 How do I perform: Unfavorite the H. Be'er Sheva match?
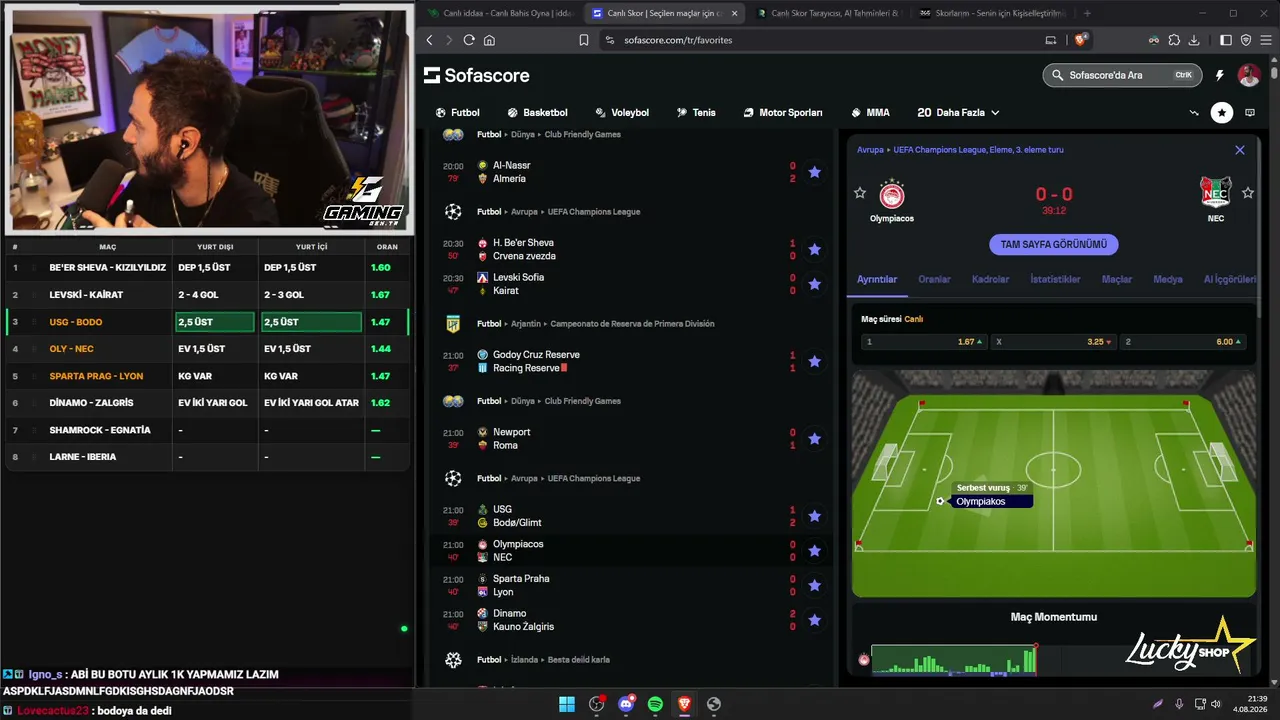pyautogui.click(x=814, y=249)
